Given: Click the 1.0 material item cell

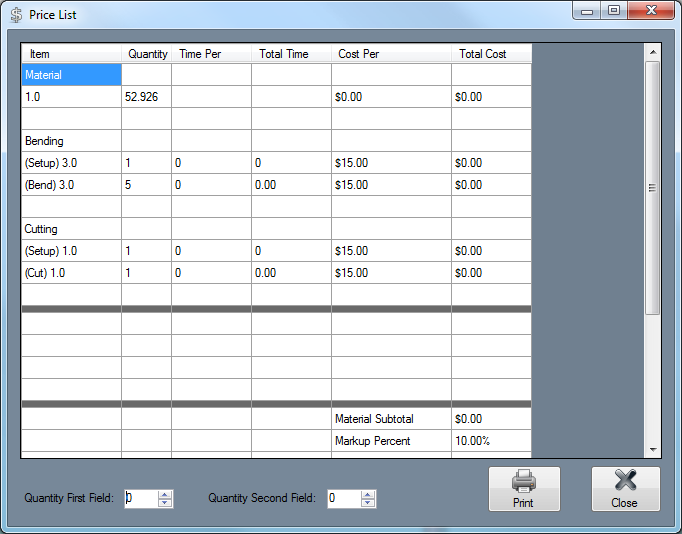Looking at the screenshot, I should (71, 97).
